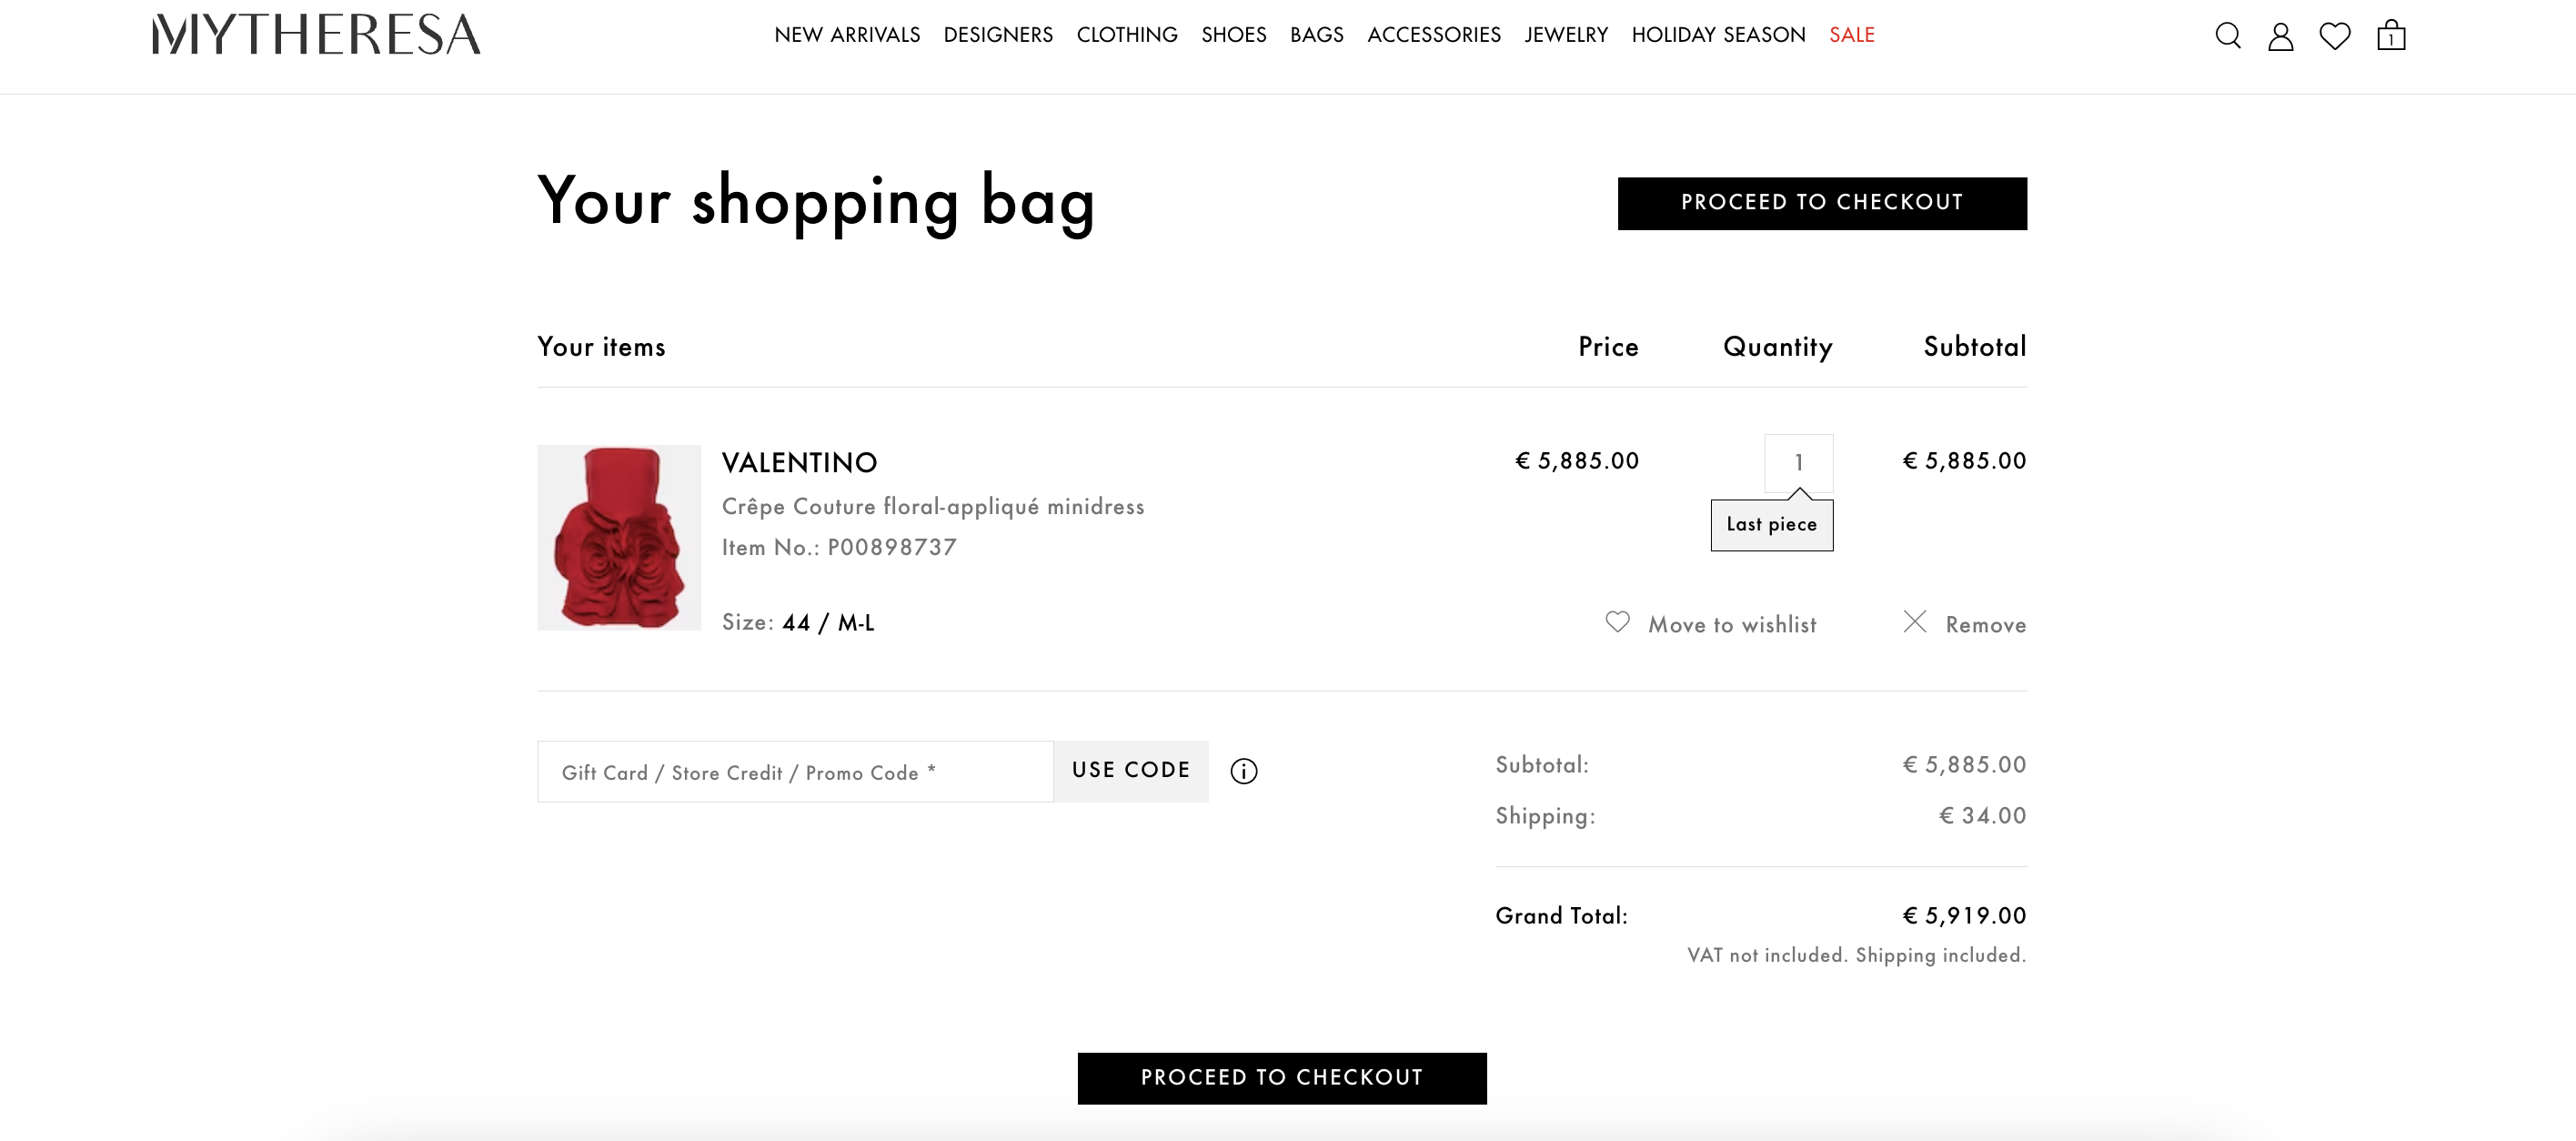2576x1141 pixels.
Task: Select the SALE menu tab
Action: point(1852,35)
